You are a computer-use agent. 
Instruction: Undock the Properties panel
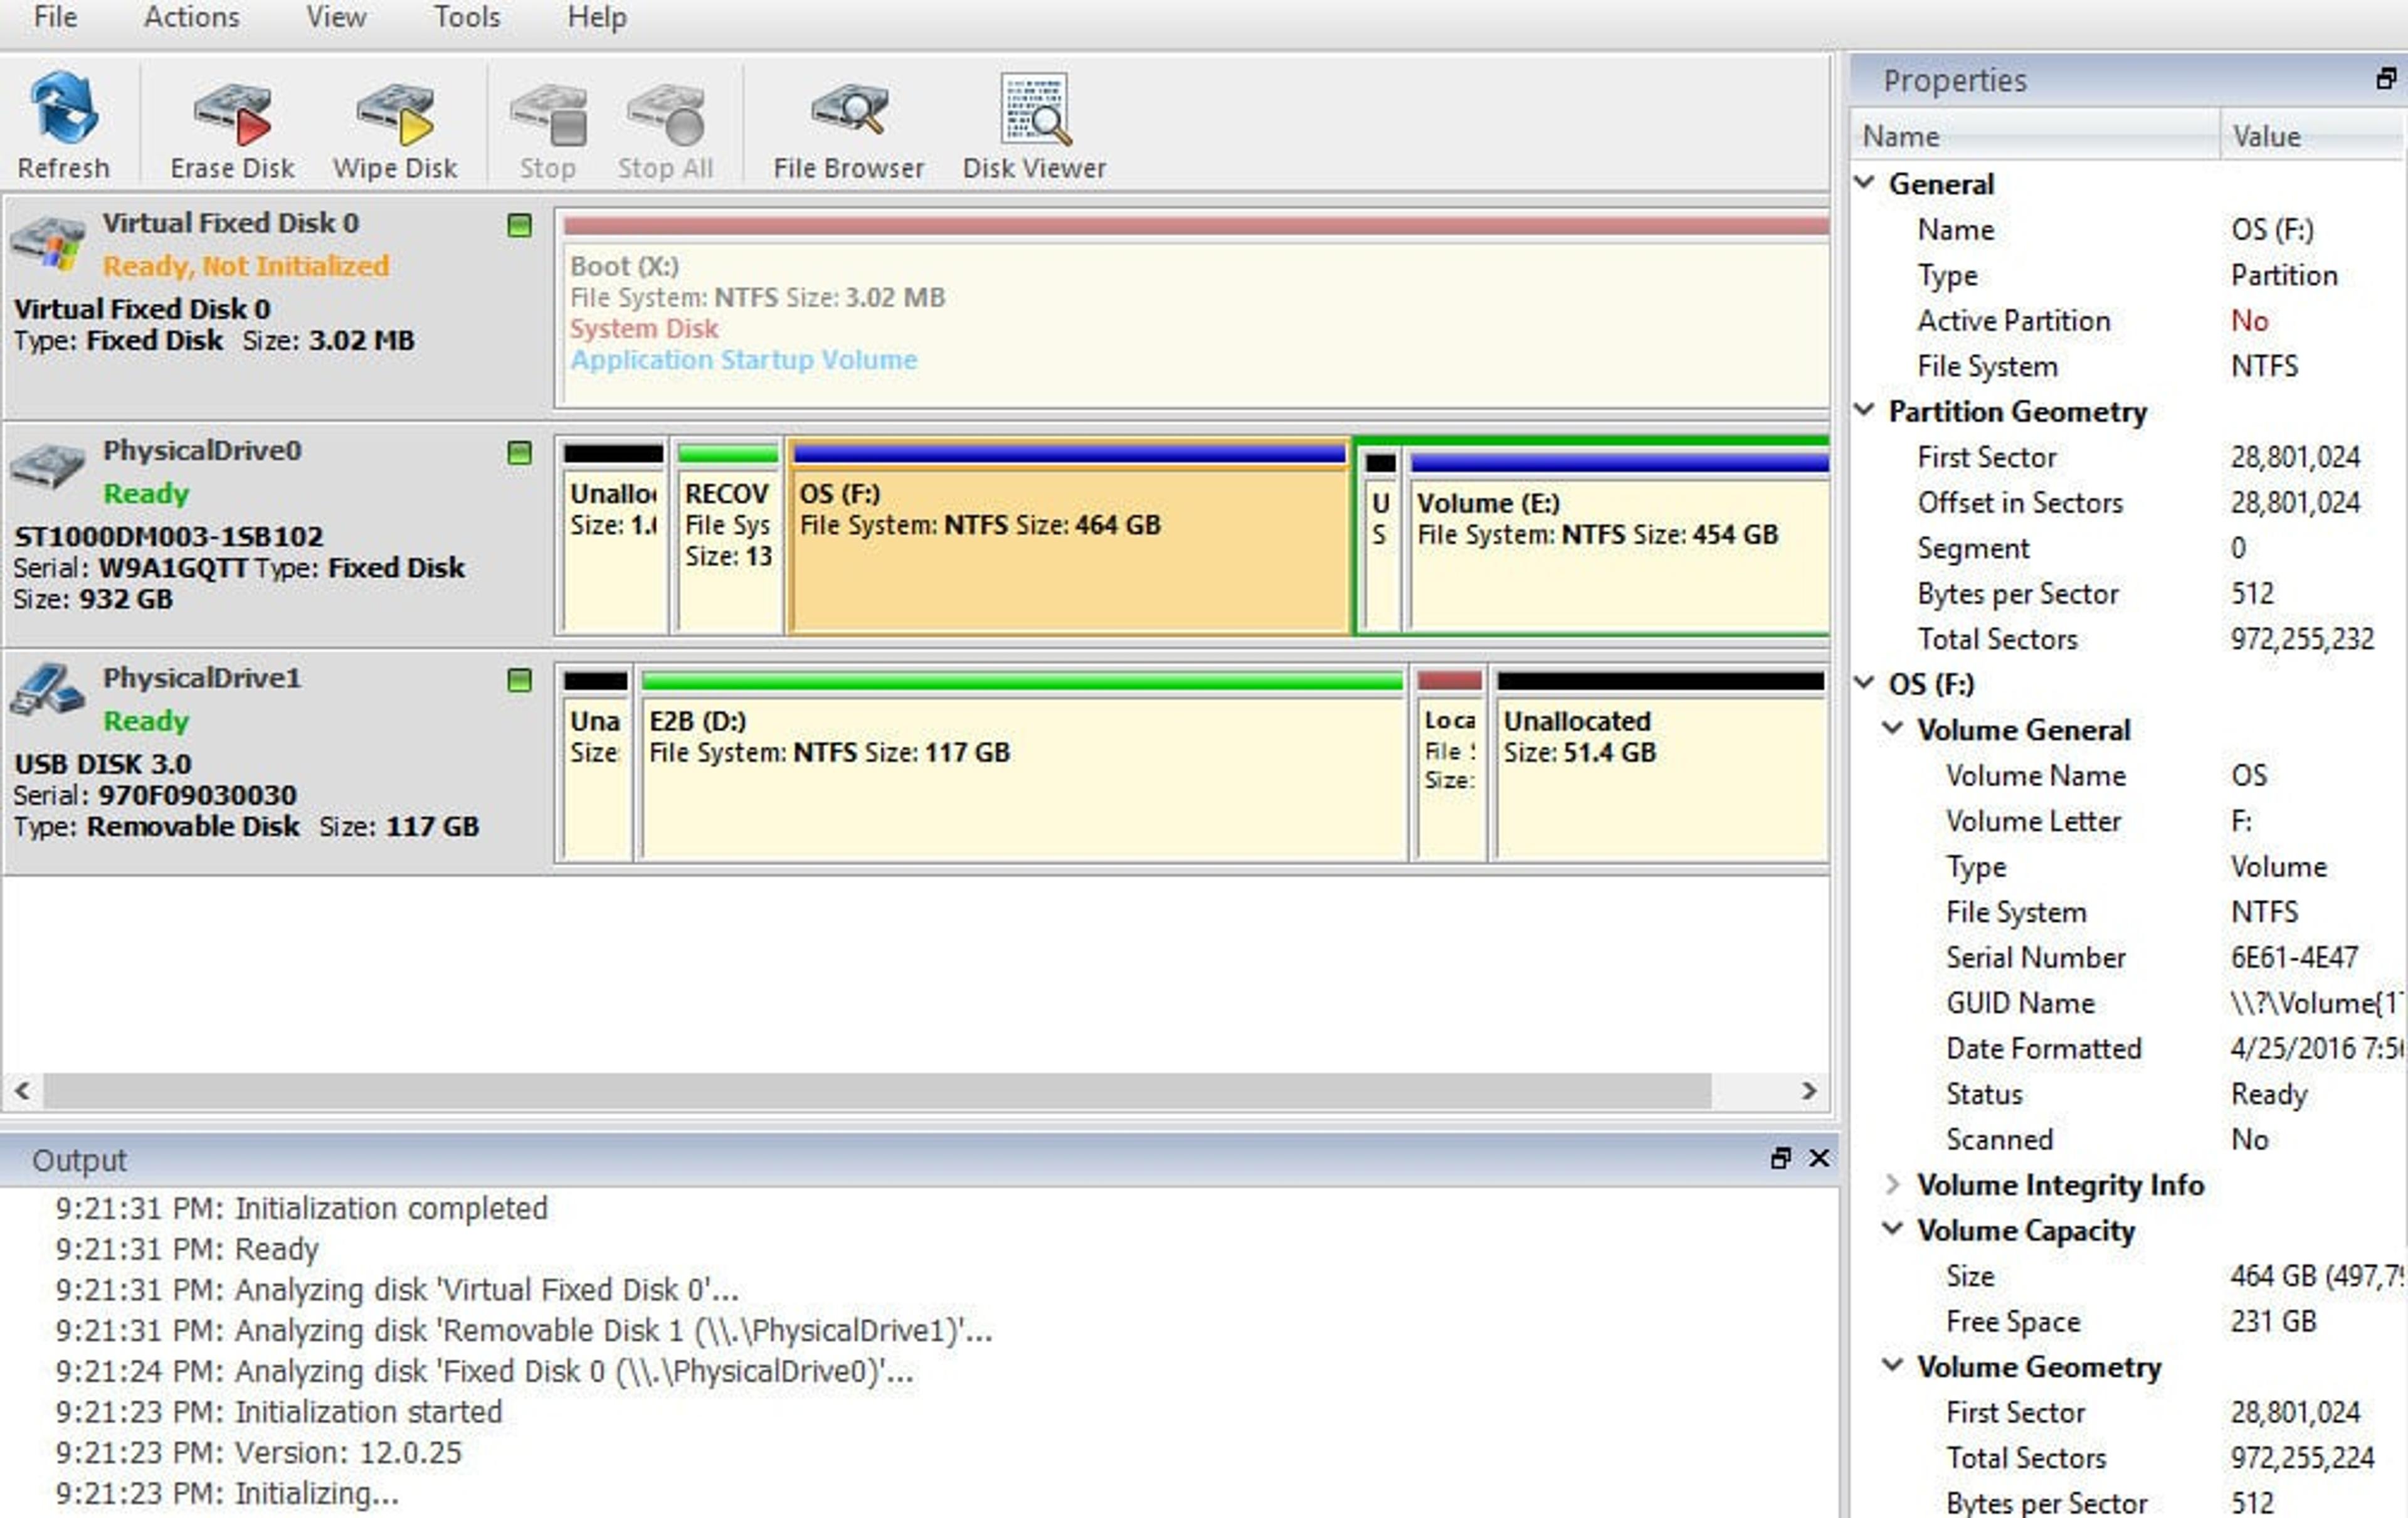(2386, 79)
